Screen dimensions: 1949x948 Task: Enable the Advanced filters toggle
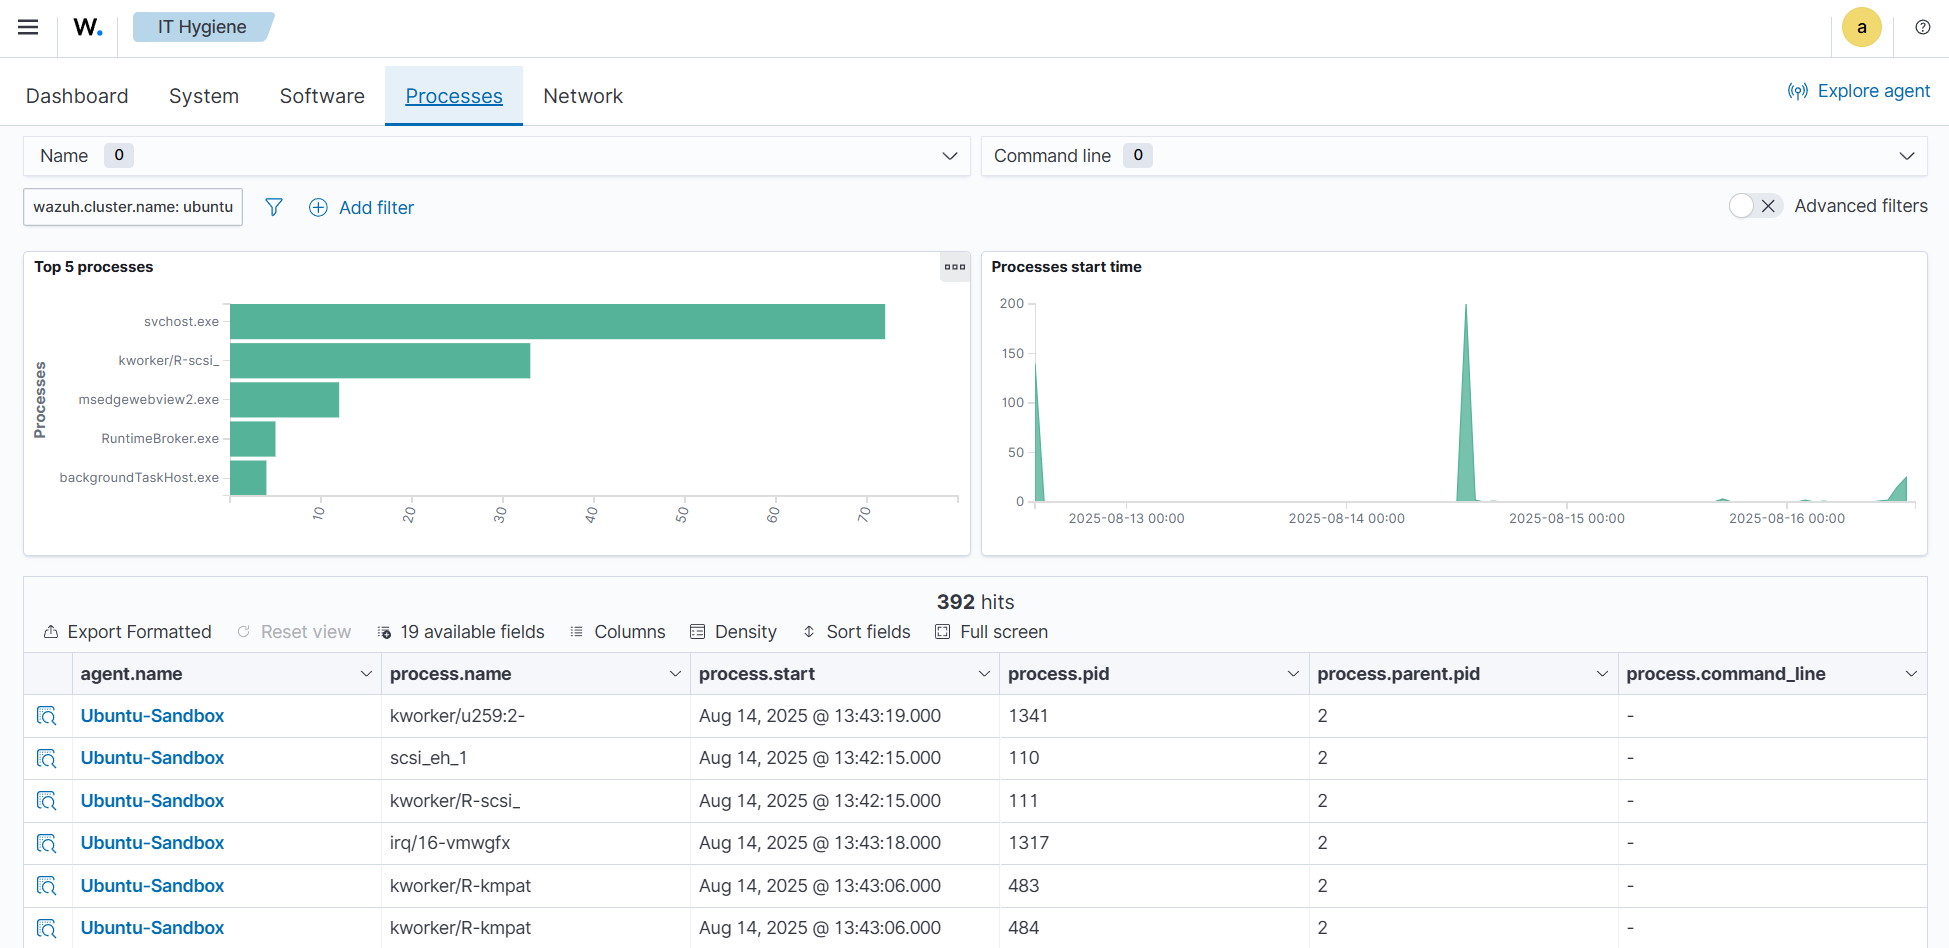click(1745, 205)
